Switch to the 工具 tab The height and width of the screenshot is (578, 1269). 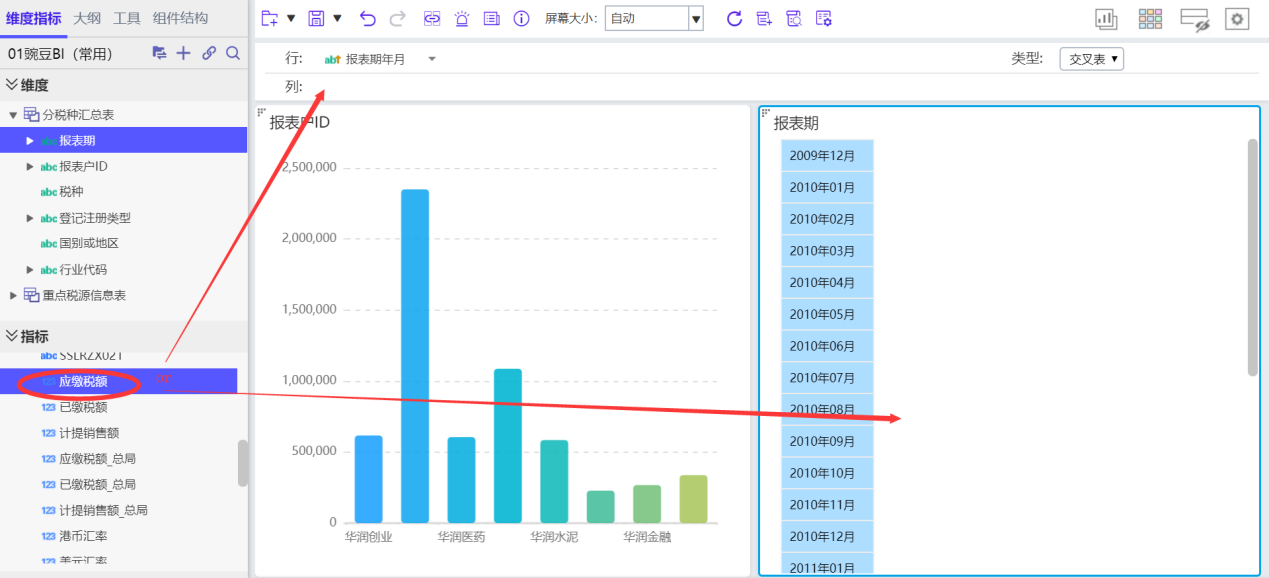click(127, 18)
